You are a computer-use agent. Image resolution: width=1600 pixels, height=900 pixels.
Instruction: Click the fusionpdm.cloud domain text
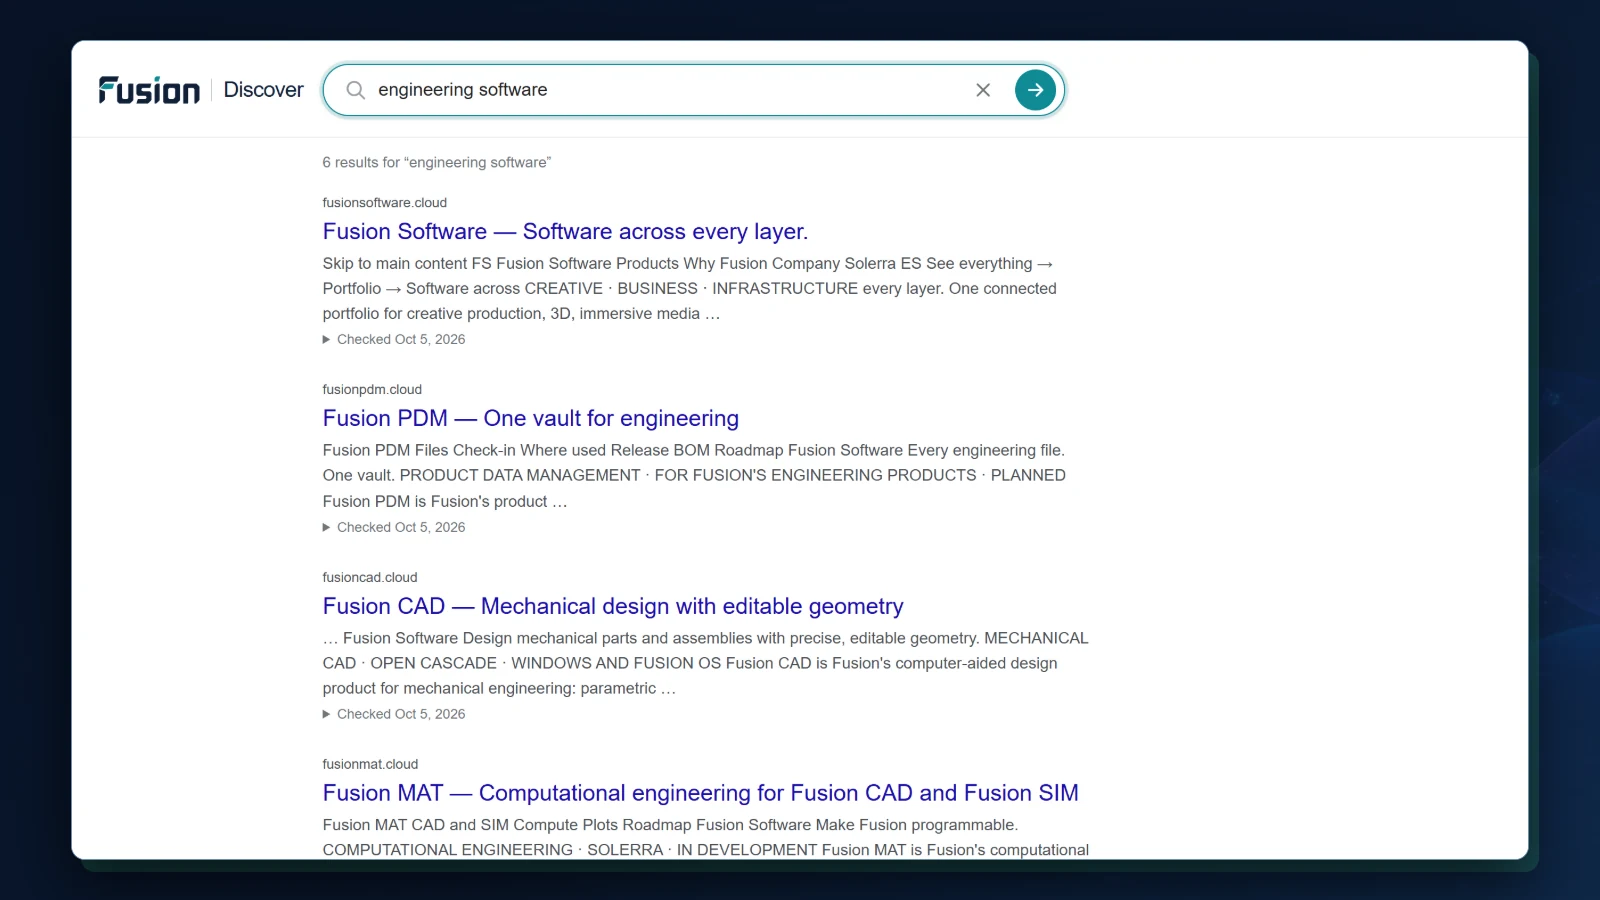pos(372,390)
